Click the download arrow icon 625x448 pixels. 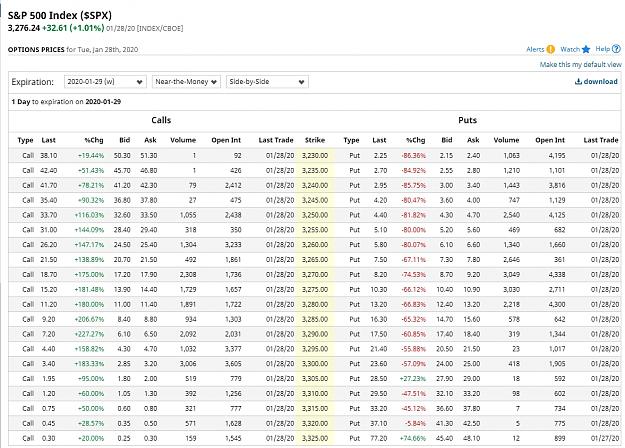578,82
